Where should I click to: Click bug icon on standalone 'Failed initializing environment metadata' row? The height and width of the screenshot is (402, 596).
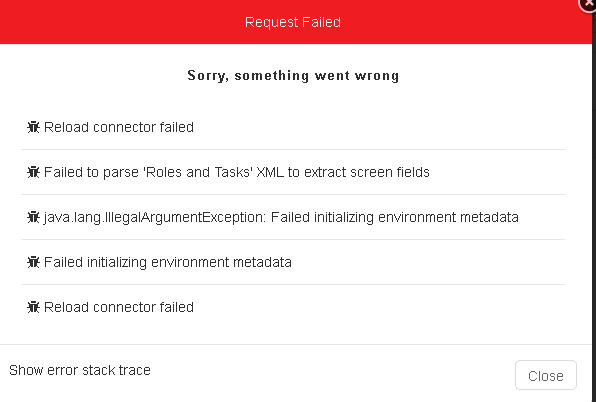(x=33, y=262)
